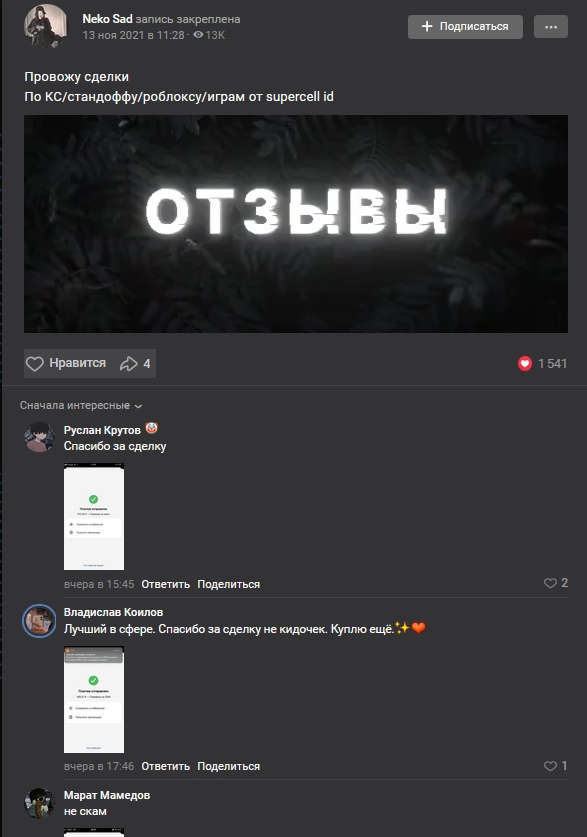Open payment screenshot in Владислав Коилов's comment
Screen dimensions: 587x837
coord(94,699)
